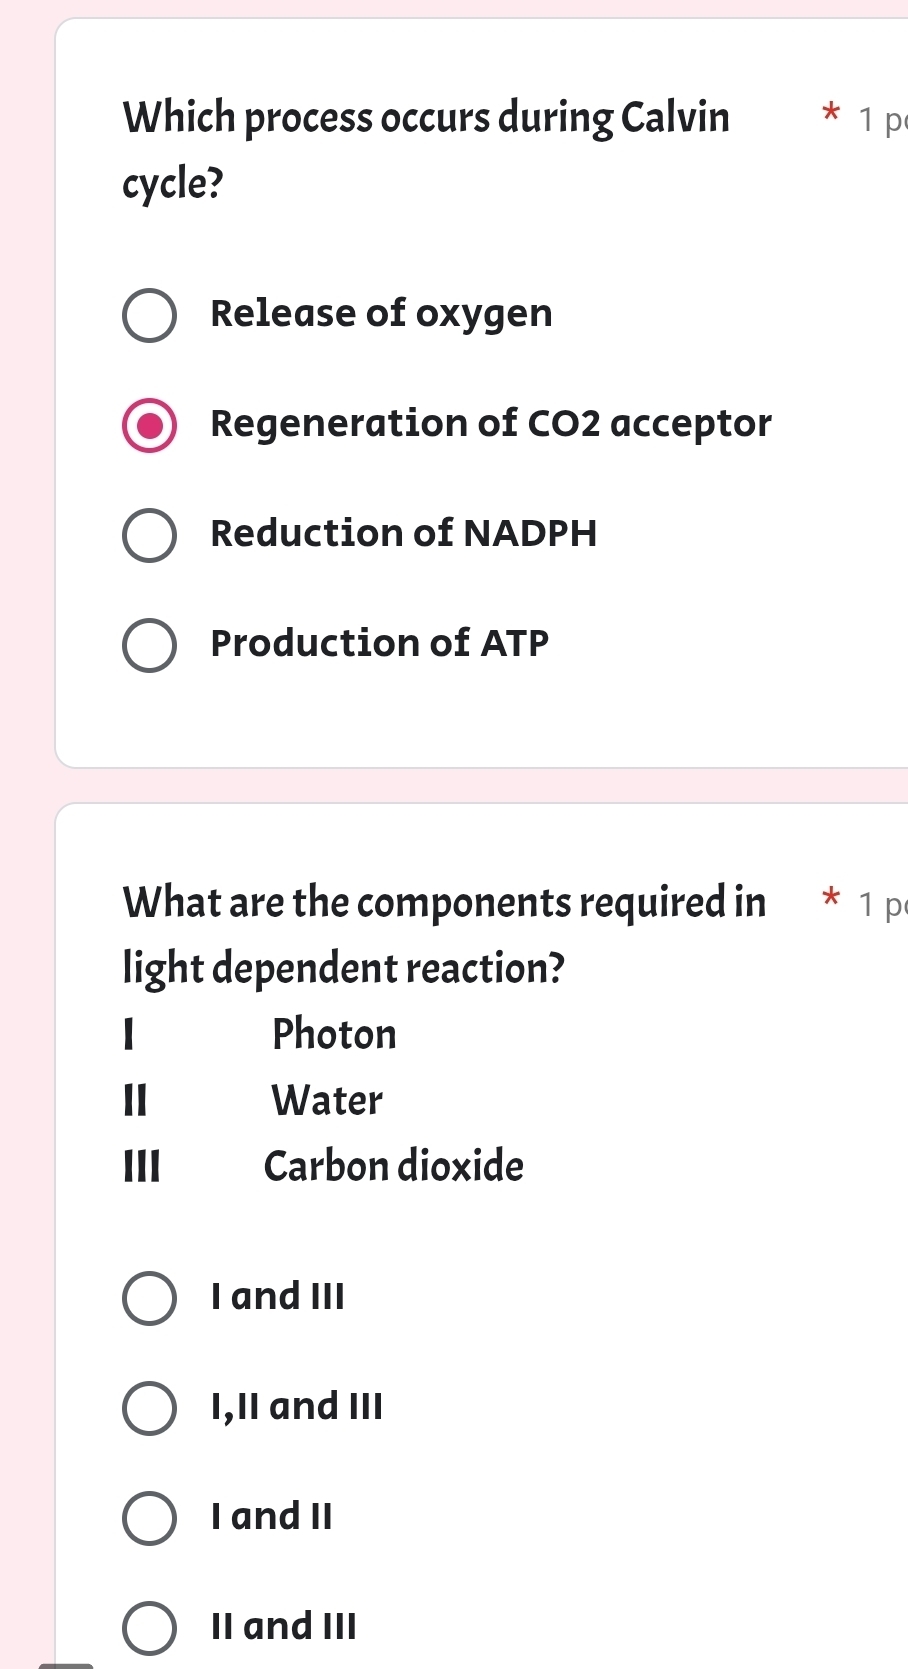Deselect the currently chosen CO2 acceptor option
This screenshot has height=1669, width=908.
click(149, 426)
